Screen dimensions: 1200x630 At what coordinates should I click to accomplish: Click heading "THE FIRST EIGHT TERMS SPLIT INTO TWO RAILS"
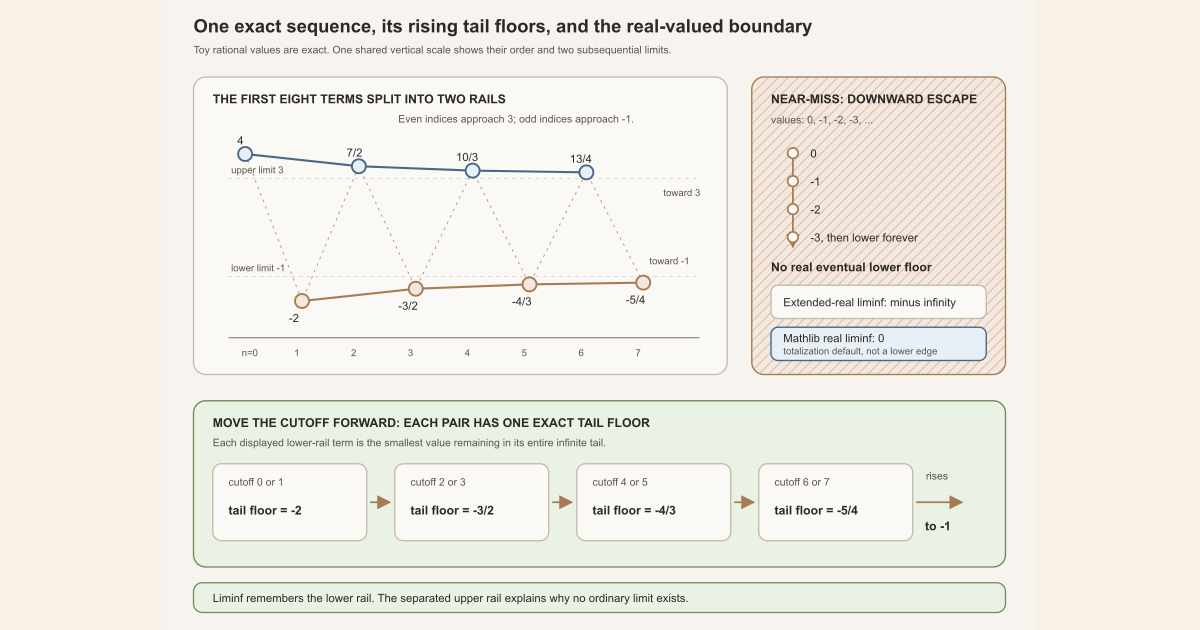(359, 99)
